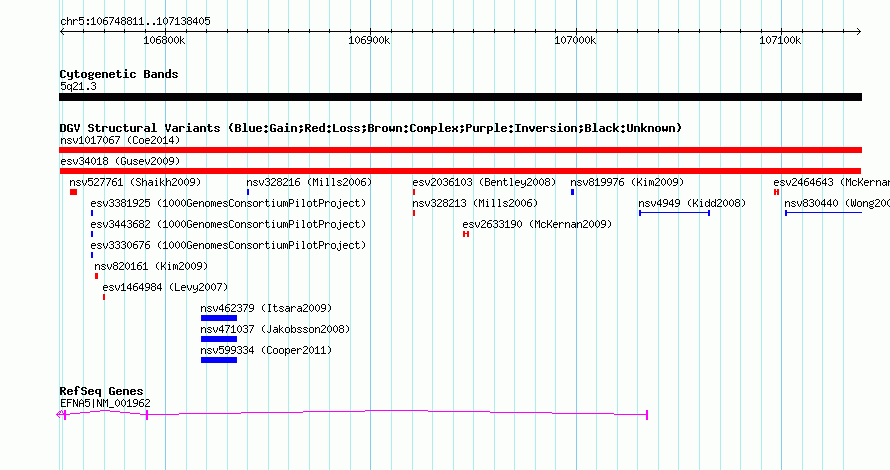Viewport: 890px width, 470px height.
Task: Click the red glyph under esv2464643
Action: [x=776, y=192]
